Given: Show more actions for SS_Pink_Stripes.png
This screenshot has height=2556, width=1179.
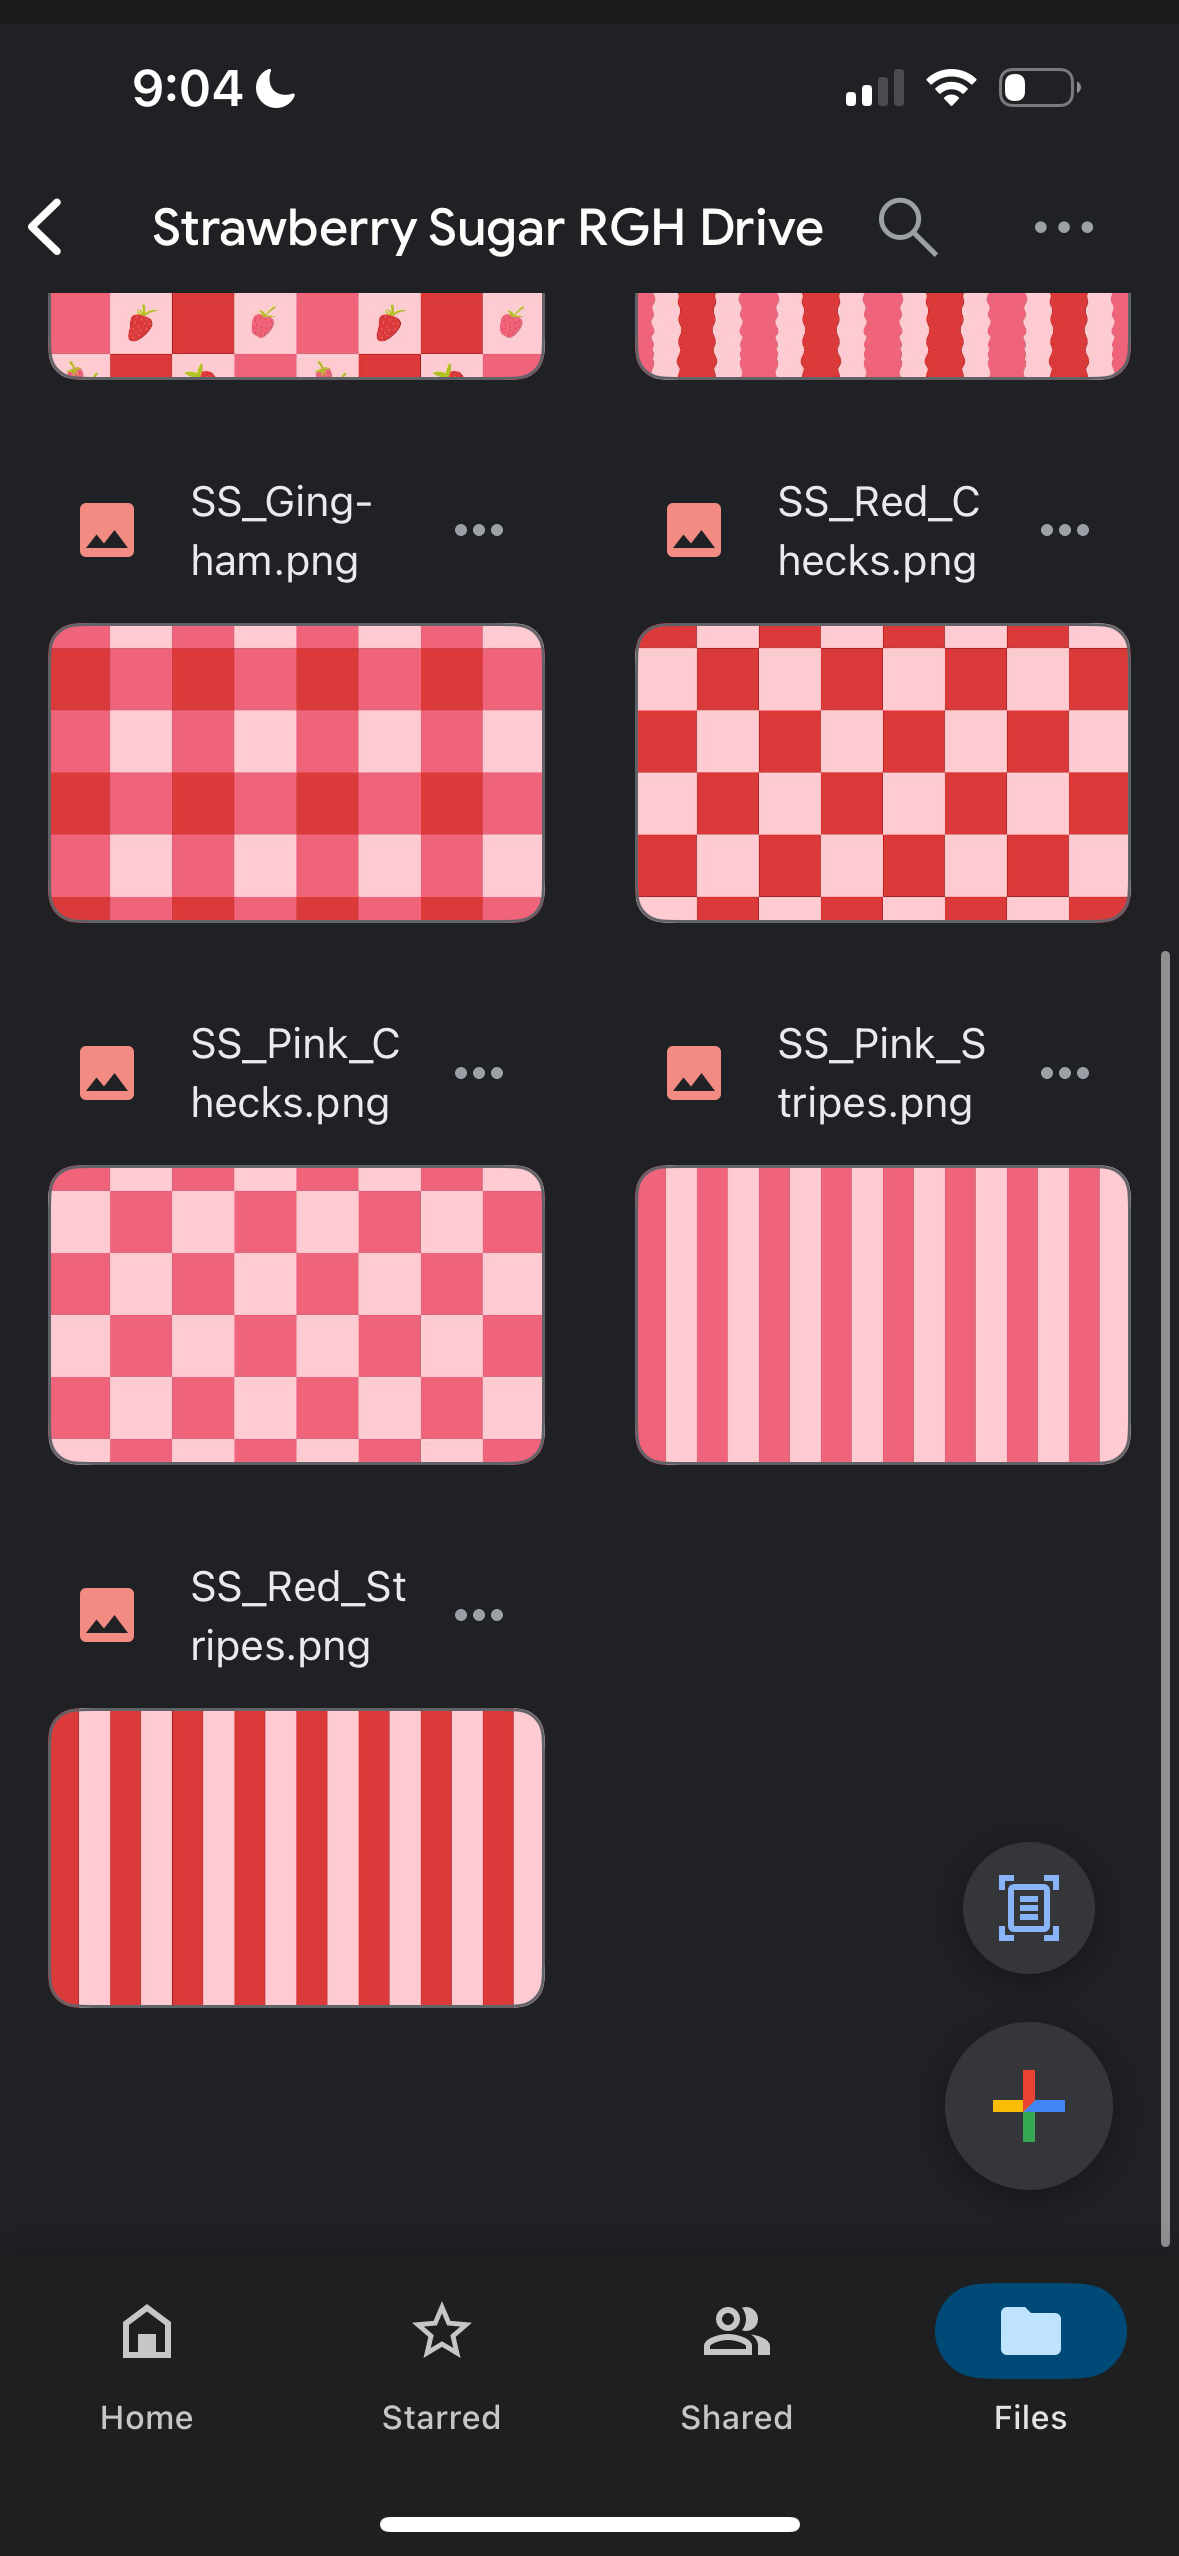Looking at the screenshot, I should pos(1064,1073).
